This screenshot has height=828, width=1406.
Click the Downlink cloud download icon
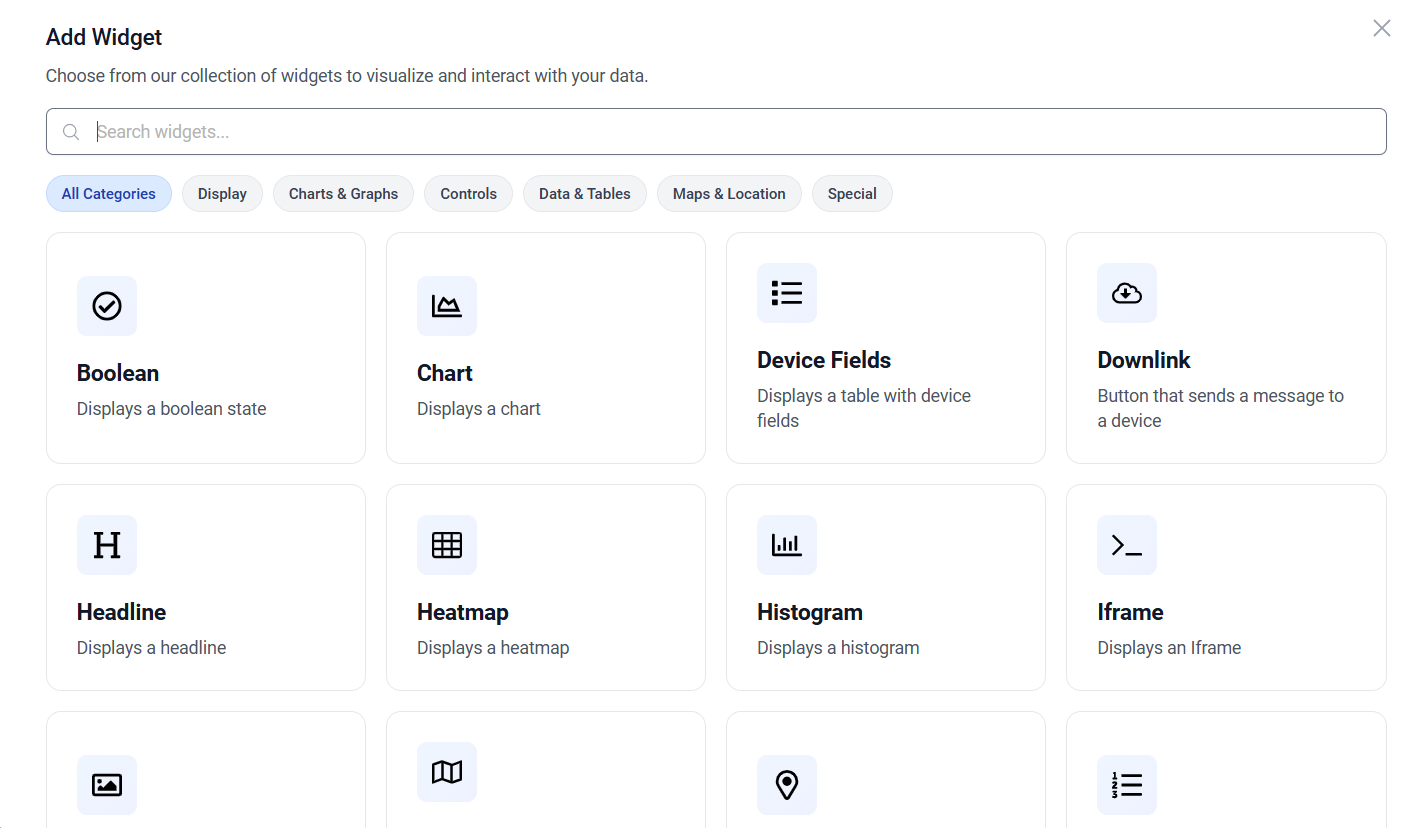coord(1127,293)
